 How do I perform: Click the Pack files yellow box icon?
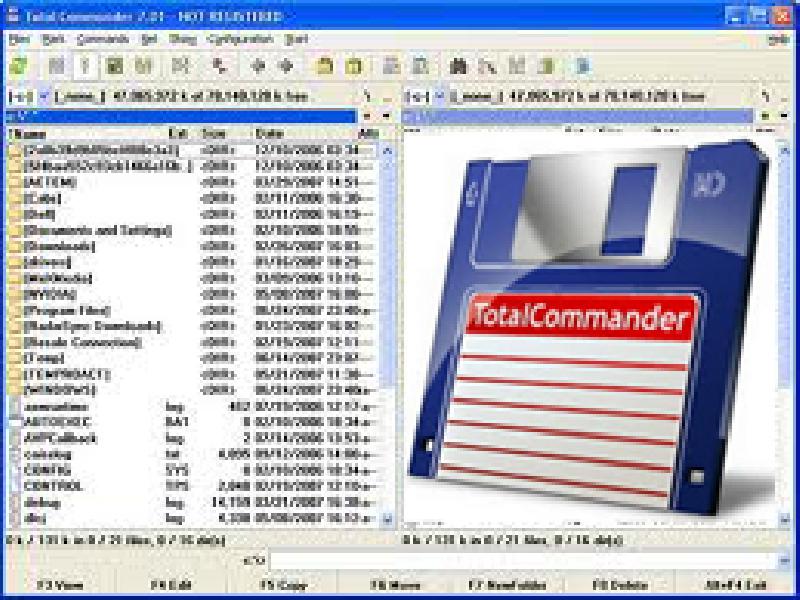point(324,66)
